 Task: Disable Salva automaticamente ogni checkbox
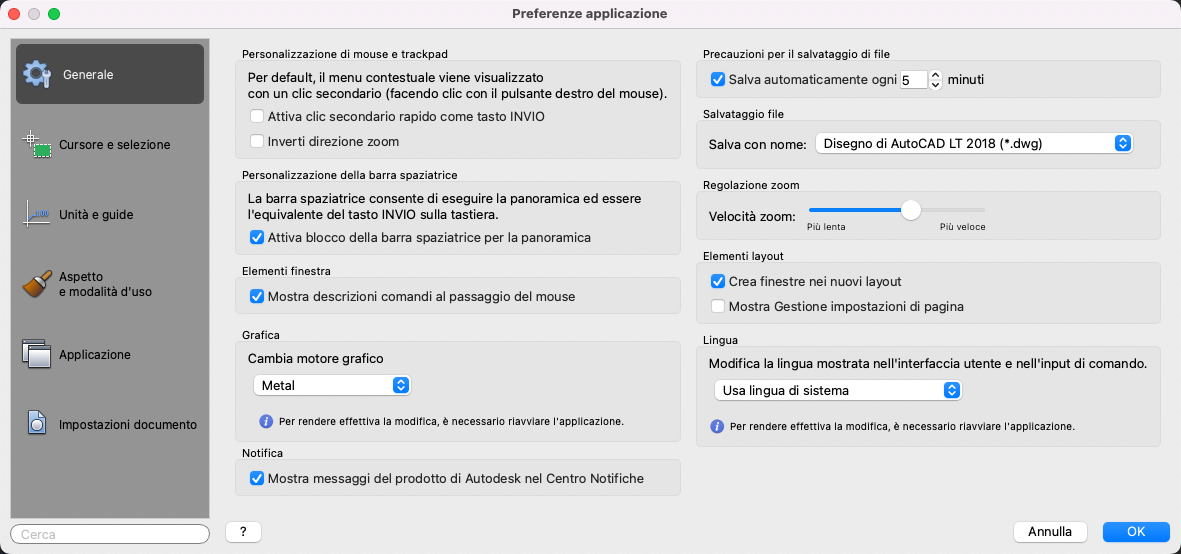717,79
